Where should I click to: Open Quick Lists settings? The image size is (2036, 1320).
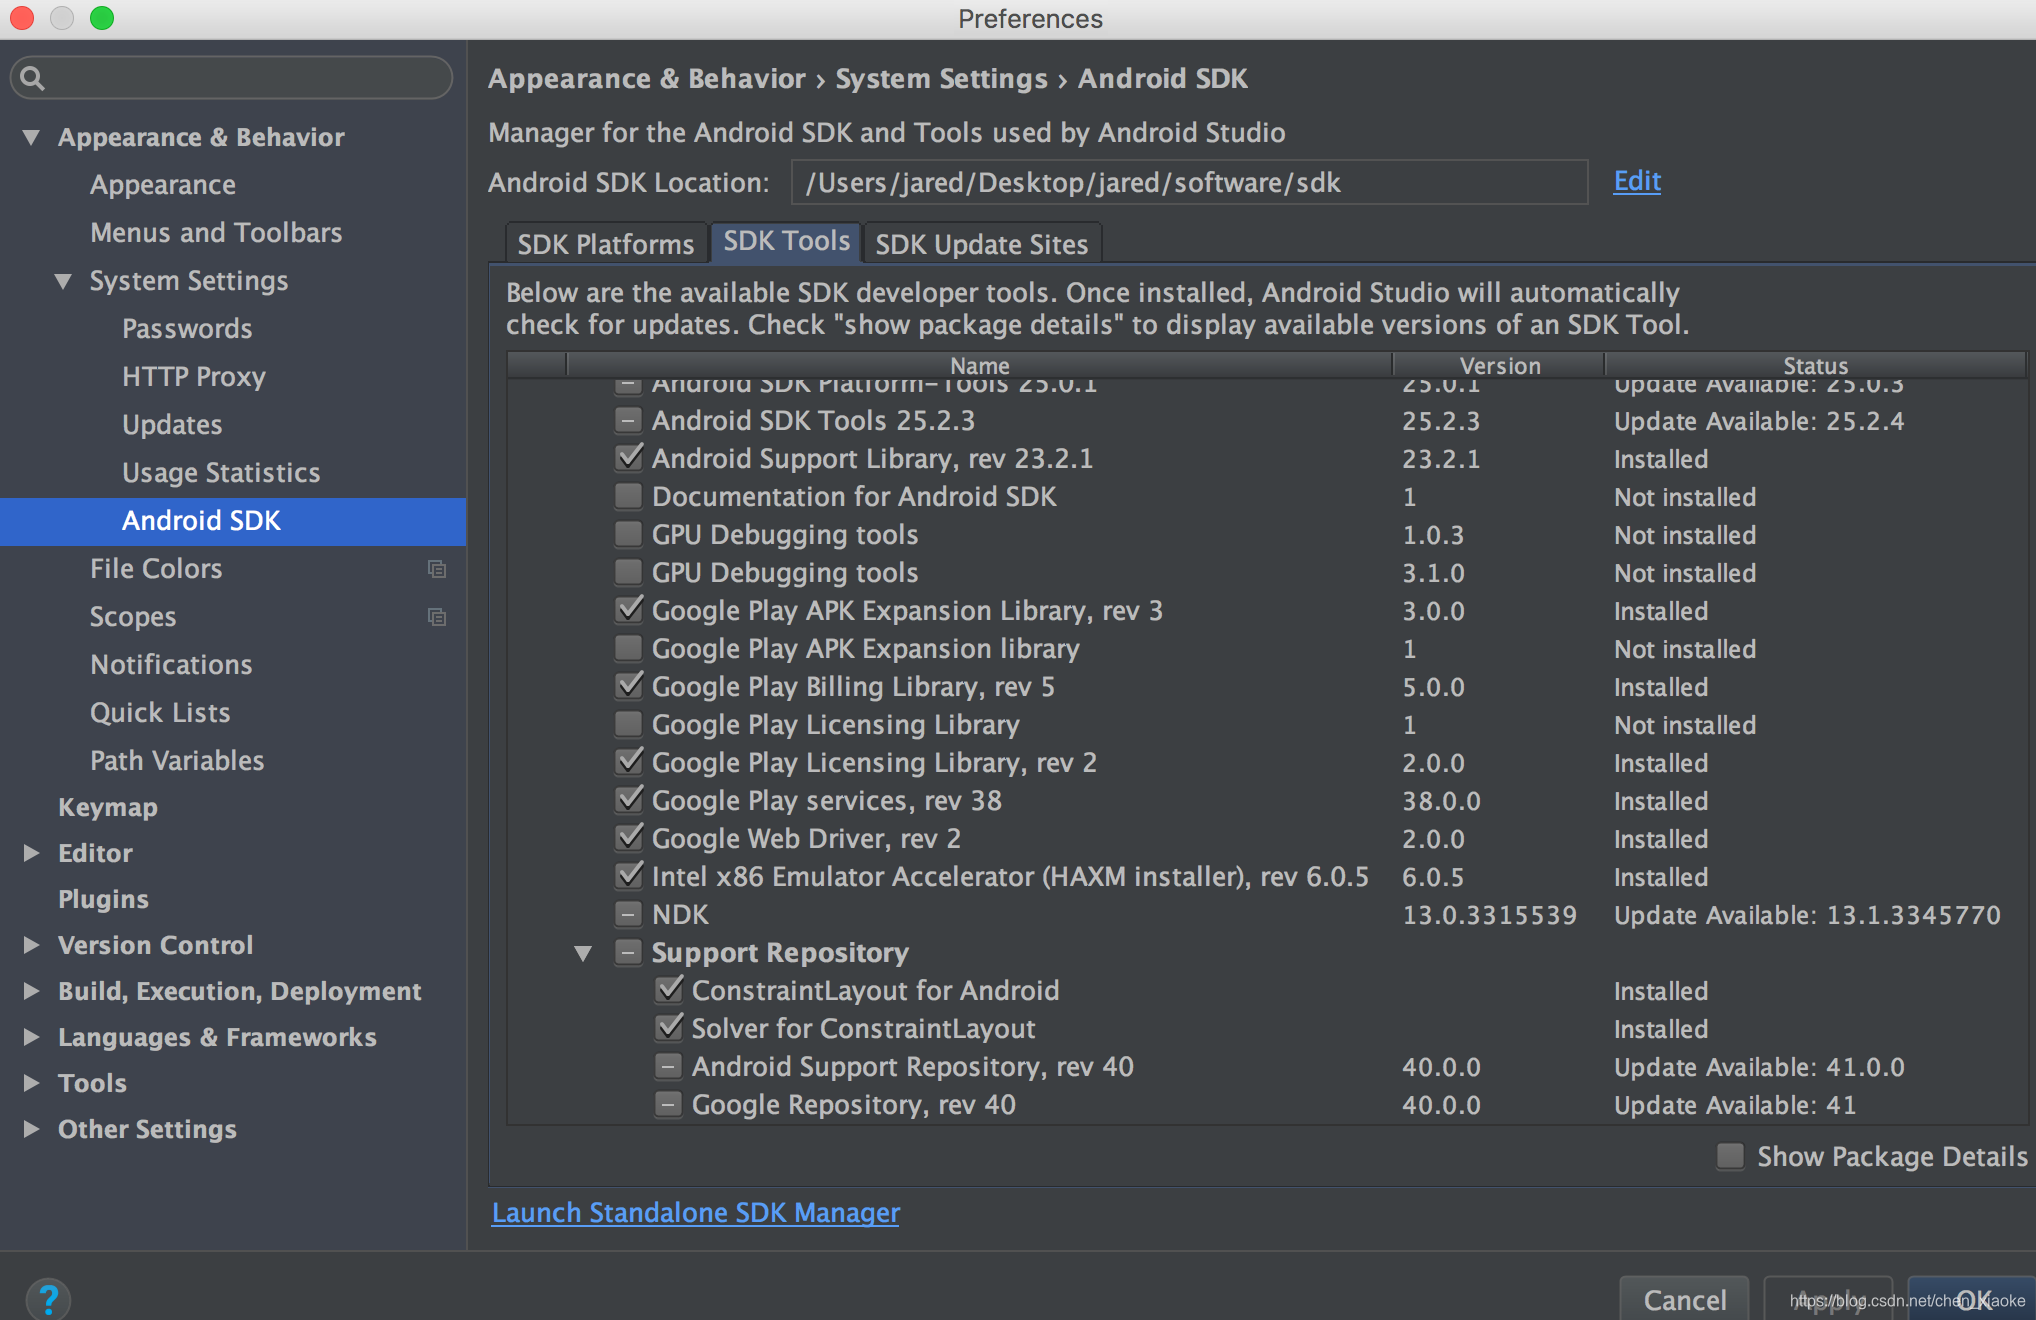tap(160, 713)
